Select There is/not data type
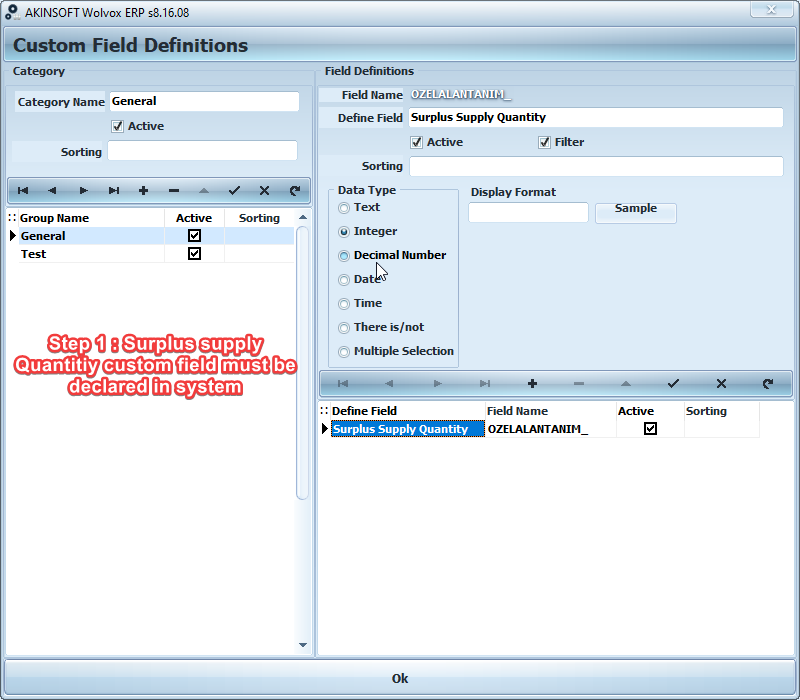This screenshot has width=800, height=700. click(344, 328)
